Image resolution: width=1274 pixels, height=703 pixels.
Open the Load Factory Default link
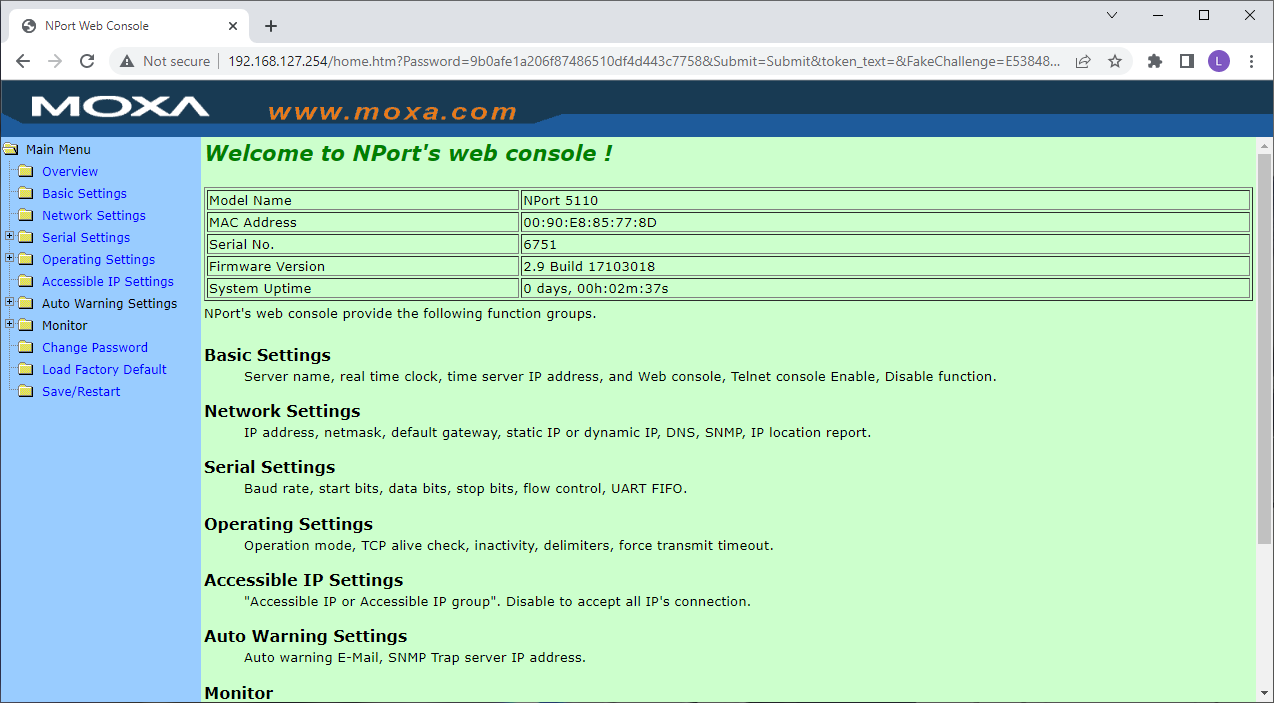pyautogui.click(x=104, y=370)
